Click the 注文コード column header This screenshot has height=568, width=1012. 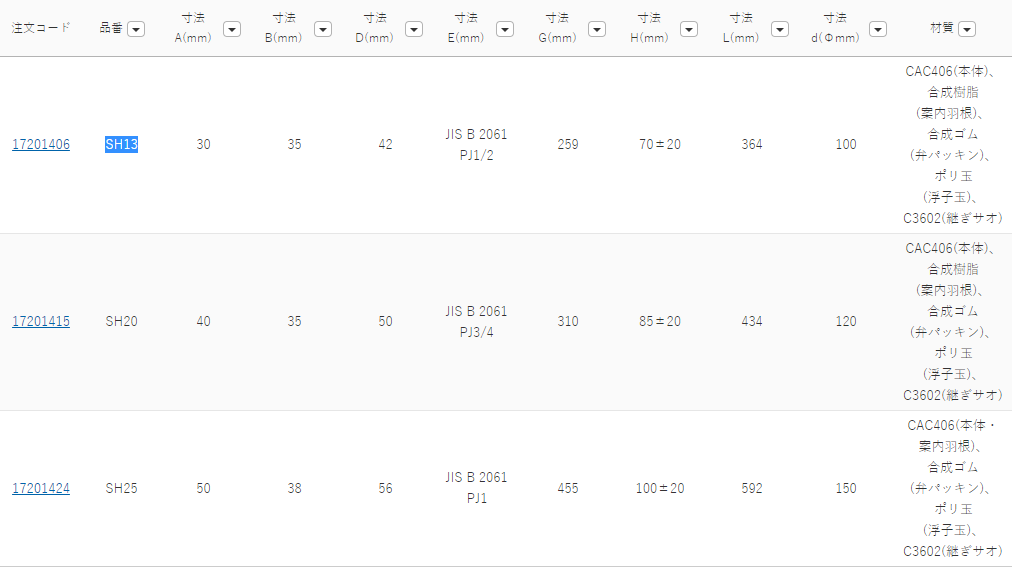pyautogui.click(x=41, y=28)
